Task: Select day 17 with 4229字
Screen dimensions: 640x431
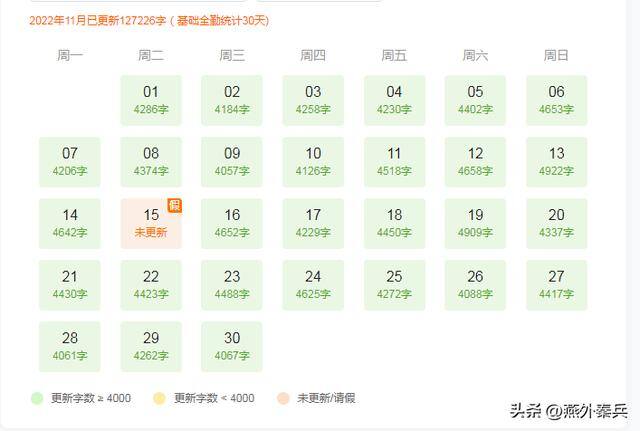Action: 313,224
